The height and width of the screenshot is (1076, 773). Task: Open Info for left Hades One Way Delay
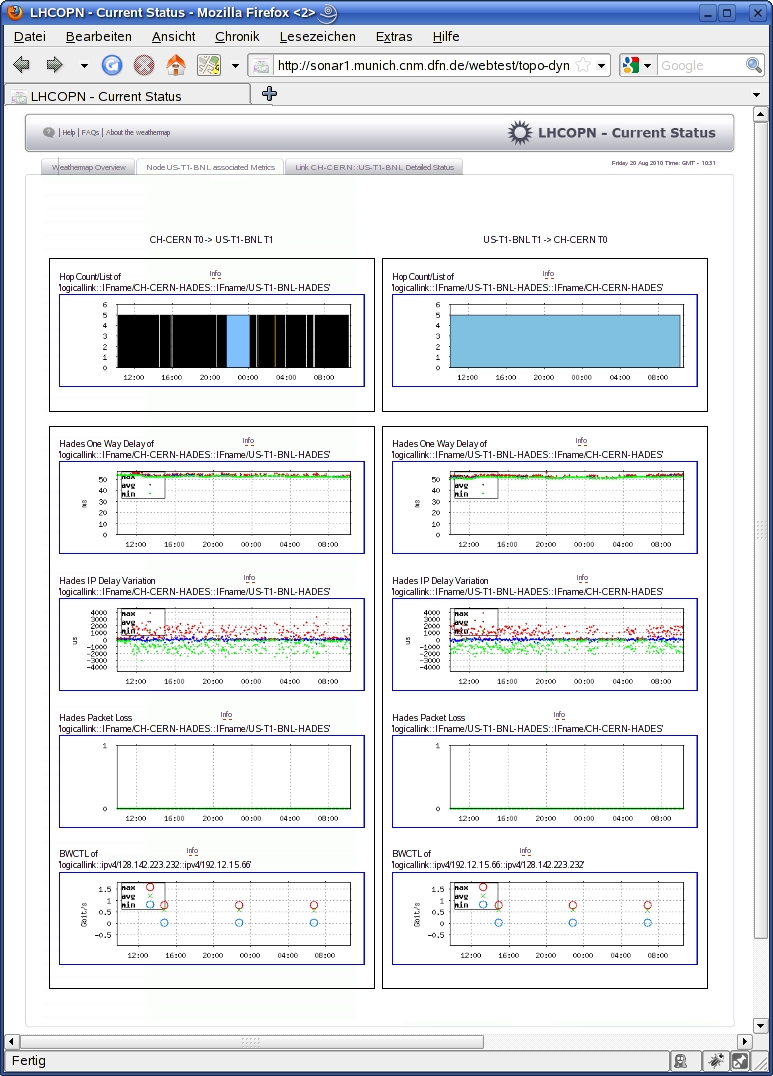[249, 441]
